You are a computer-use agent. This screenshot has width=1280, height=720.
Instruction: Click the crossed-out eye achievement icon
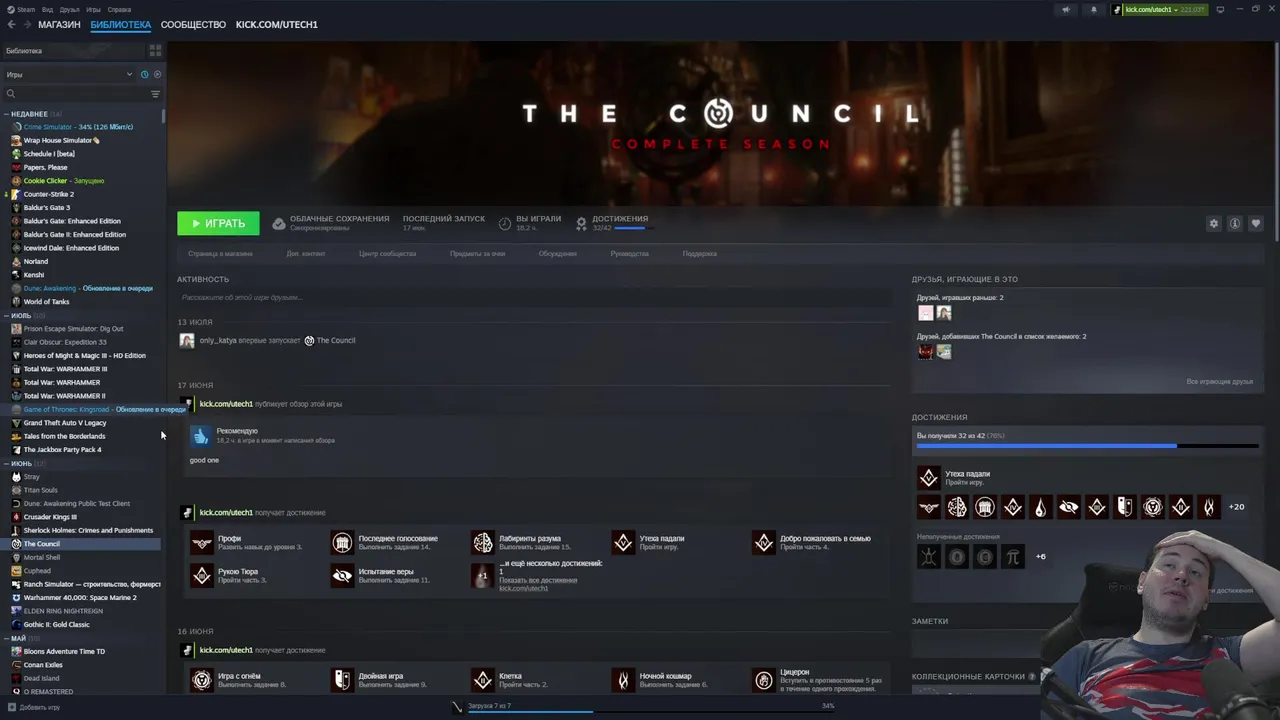tap(1069, 507)
